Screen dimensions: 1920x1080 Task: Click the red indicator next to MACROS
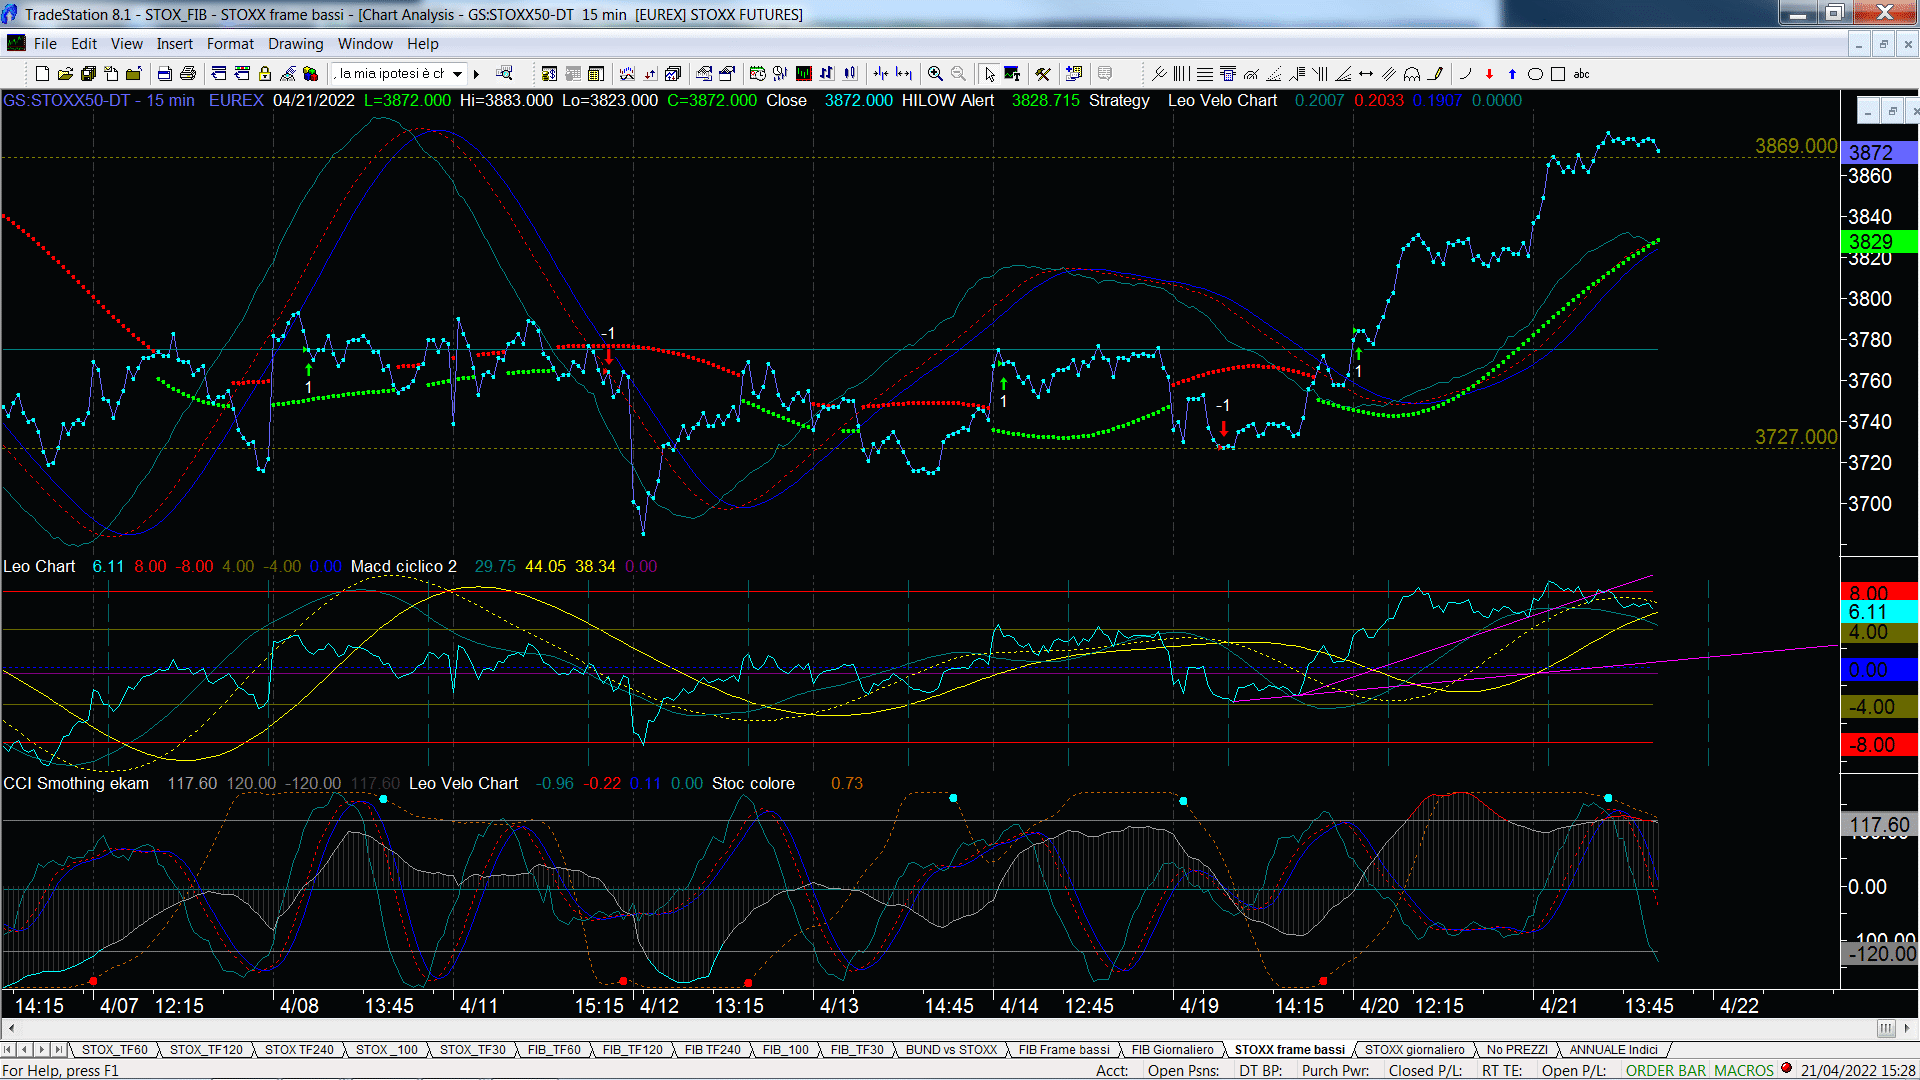point(1786,1069)
